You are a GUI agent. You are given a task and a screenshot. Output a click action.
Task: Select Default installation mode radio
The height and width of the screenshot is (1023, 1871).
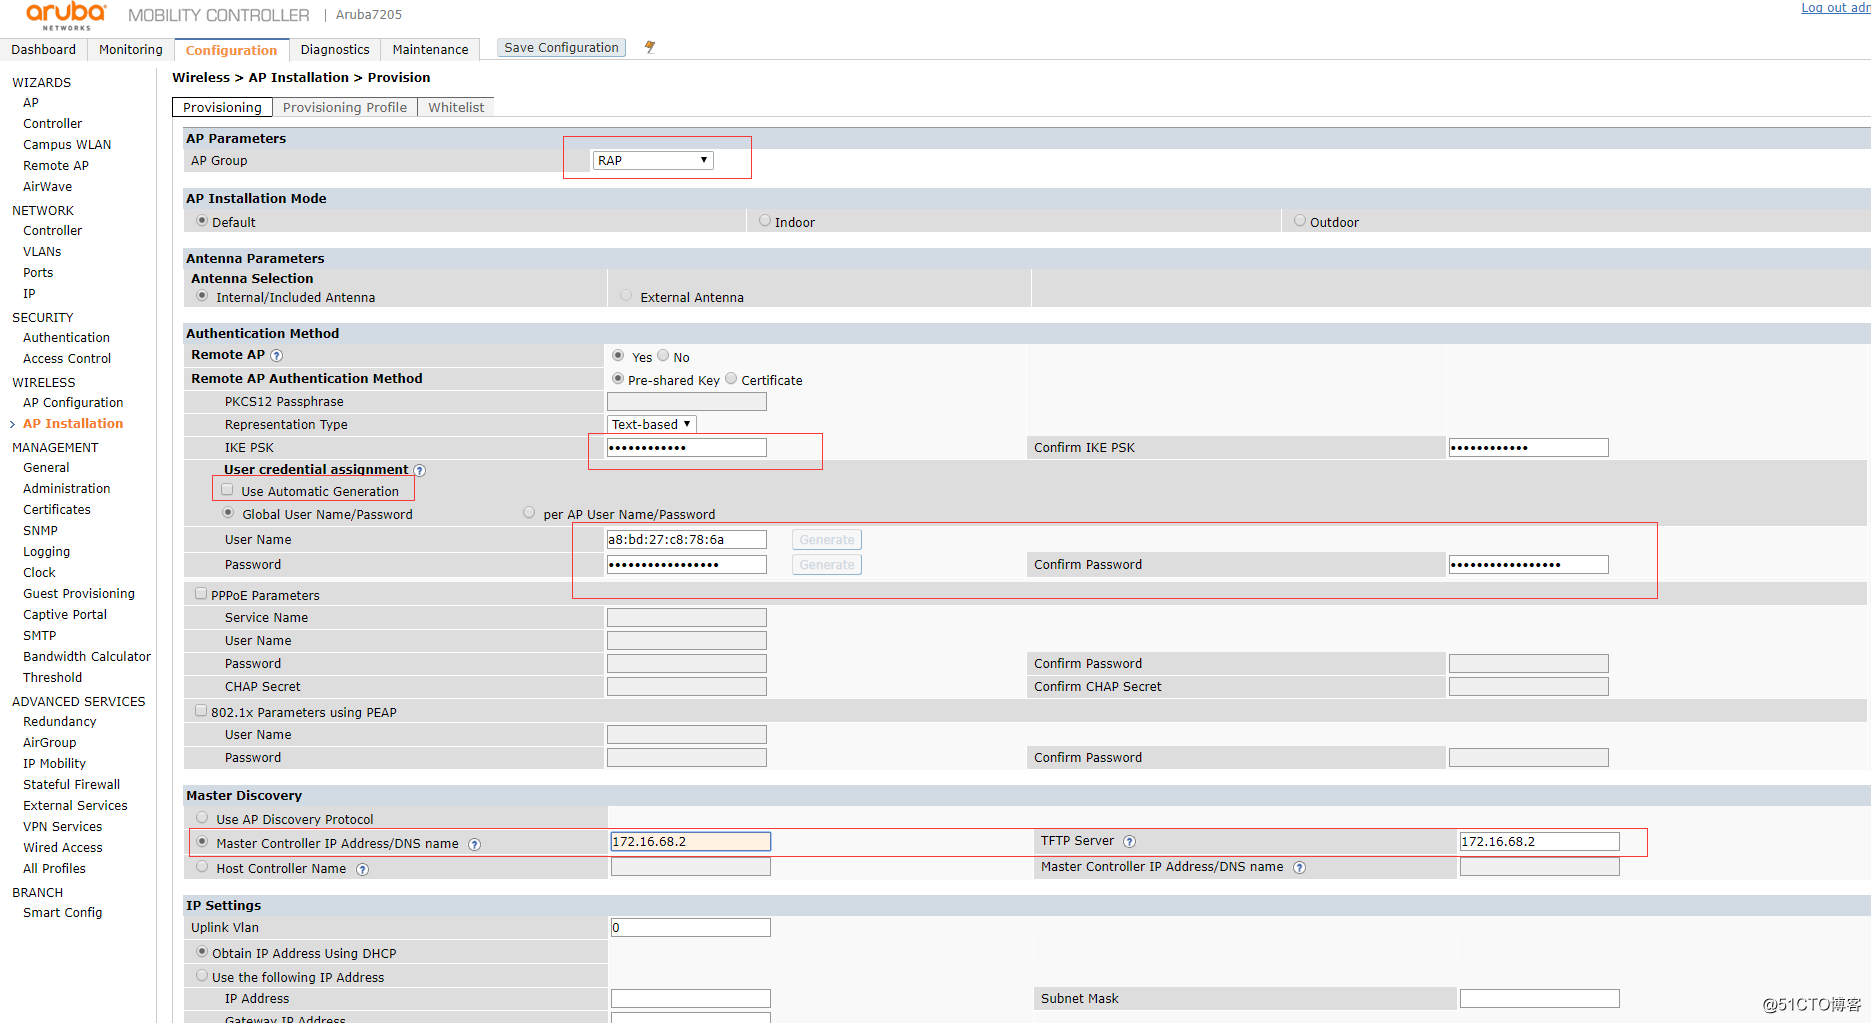202,221
